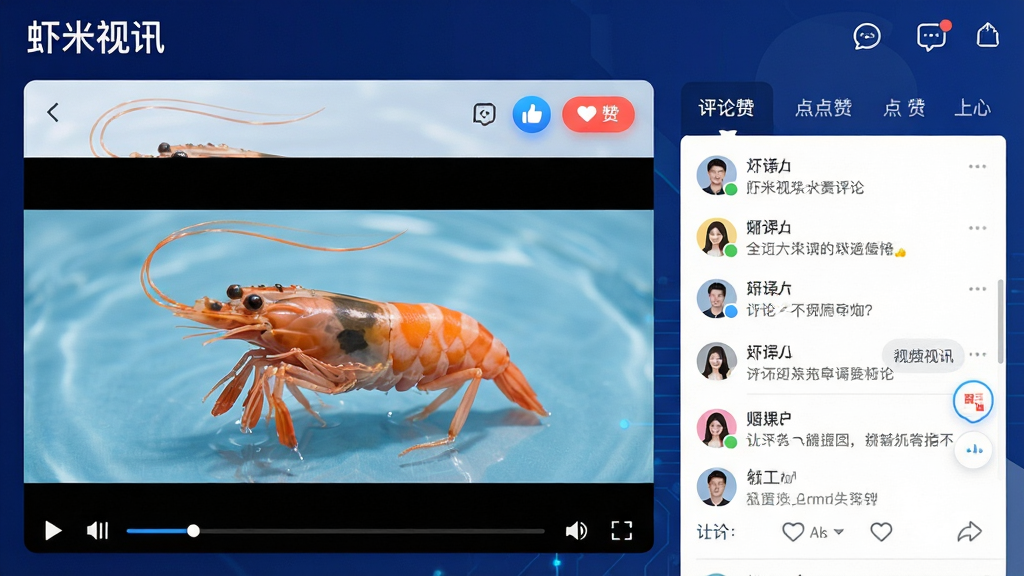Play the shrimp video
This screenshot has height=576, width=1024.
click(53, 531)
